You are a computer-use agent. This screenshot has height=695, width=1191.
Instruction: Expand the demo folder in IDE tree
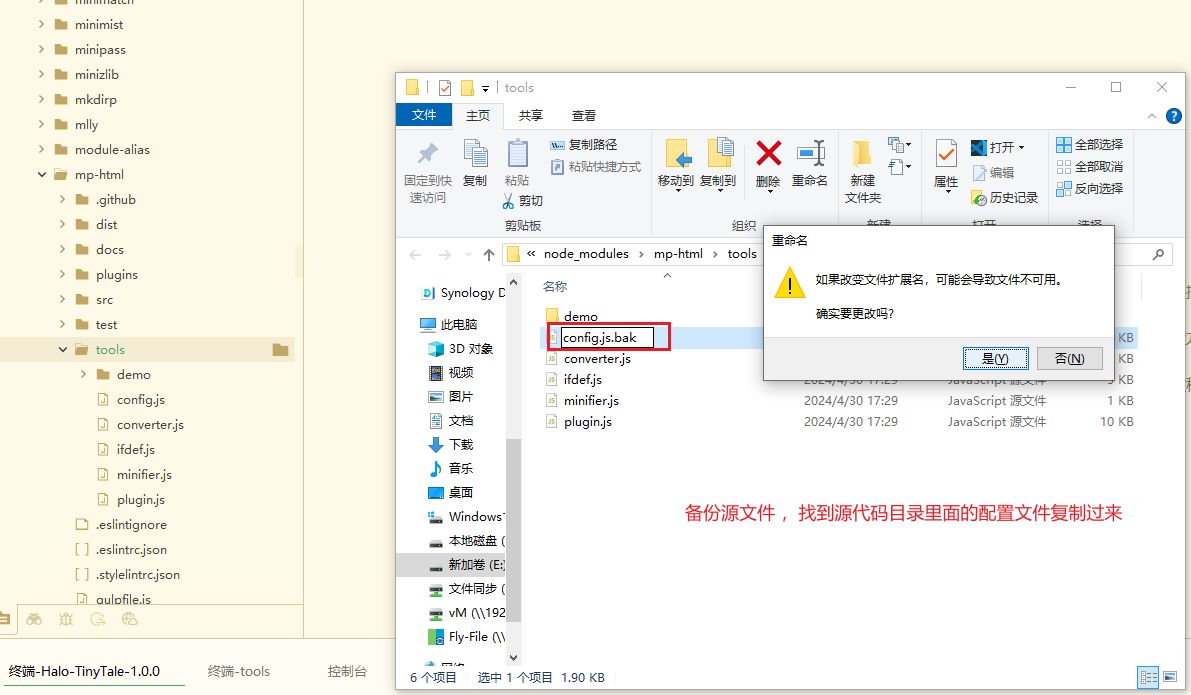(x=84, y=374)
